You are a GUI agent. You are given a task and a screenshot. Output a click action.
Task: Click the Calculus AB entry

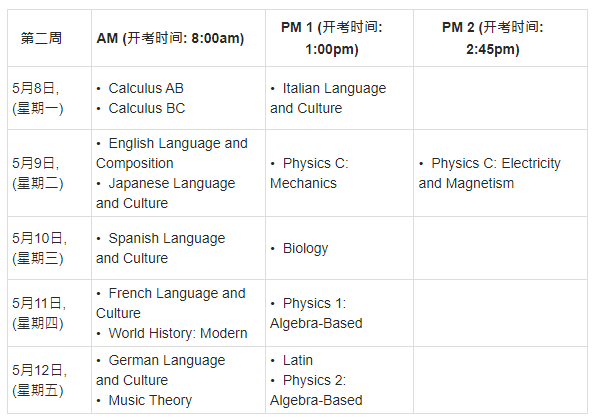click(146, 88)
